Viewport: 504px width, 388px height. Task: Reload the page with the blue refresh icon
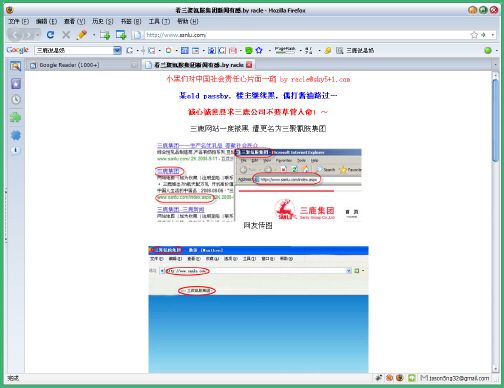[x=50, y=35]
